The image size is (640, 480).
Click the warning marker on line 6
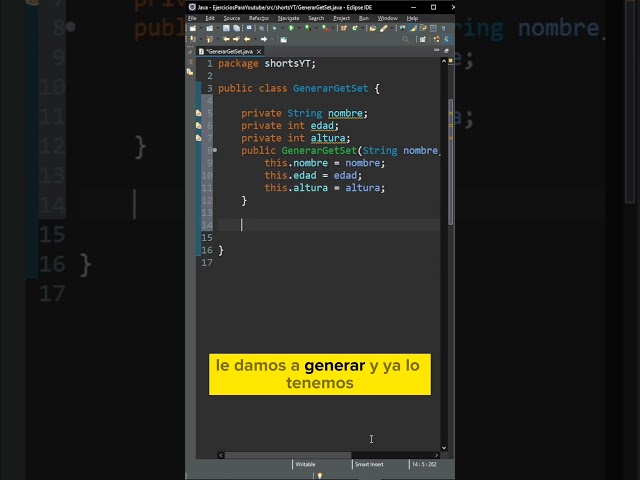pyautogui.click(x=198, y=126)
